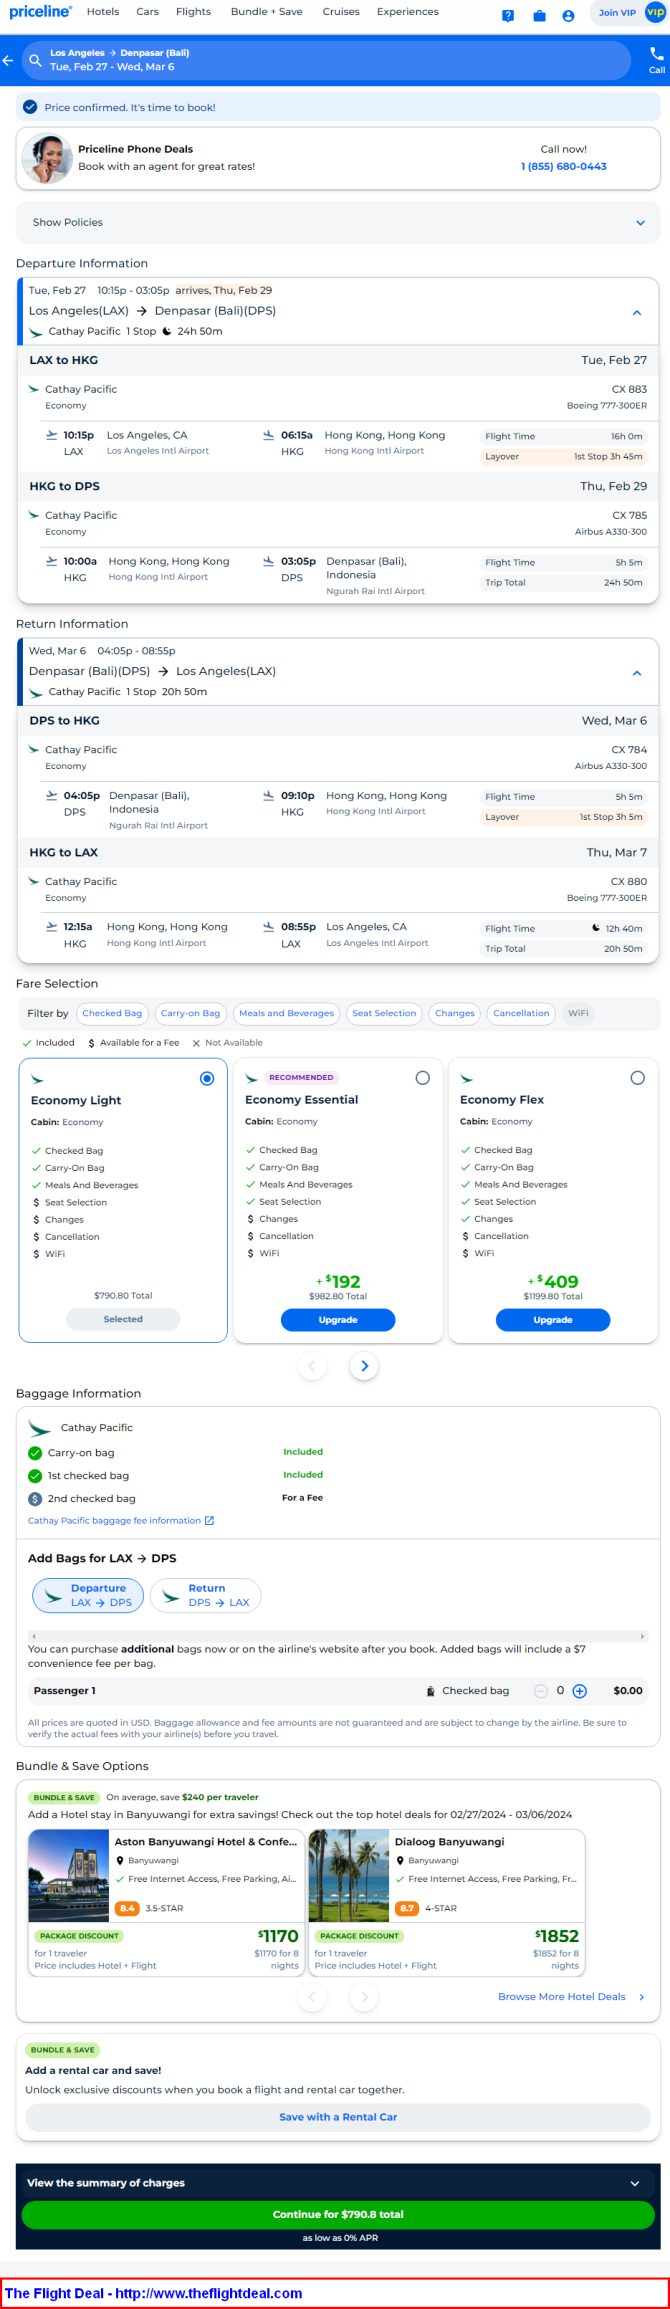The image size is (670, 2309).
Task: Go back using the left arrow icon
Action: pyautogui.click(x=8, y=60)
